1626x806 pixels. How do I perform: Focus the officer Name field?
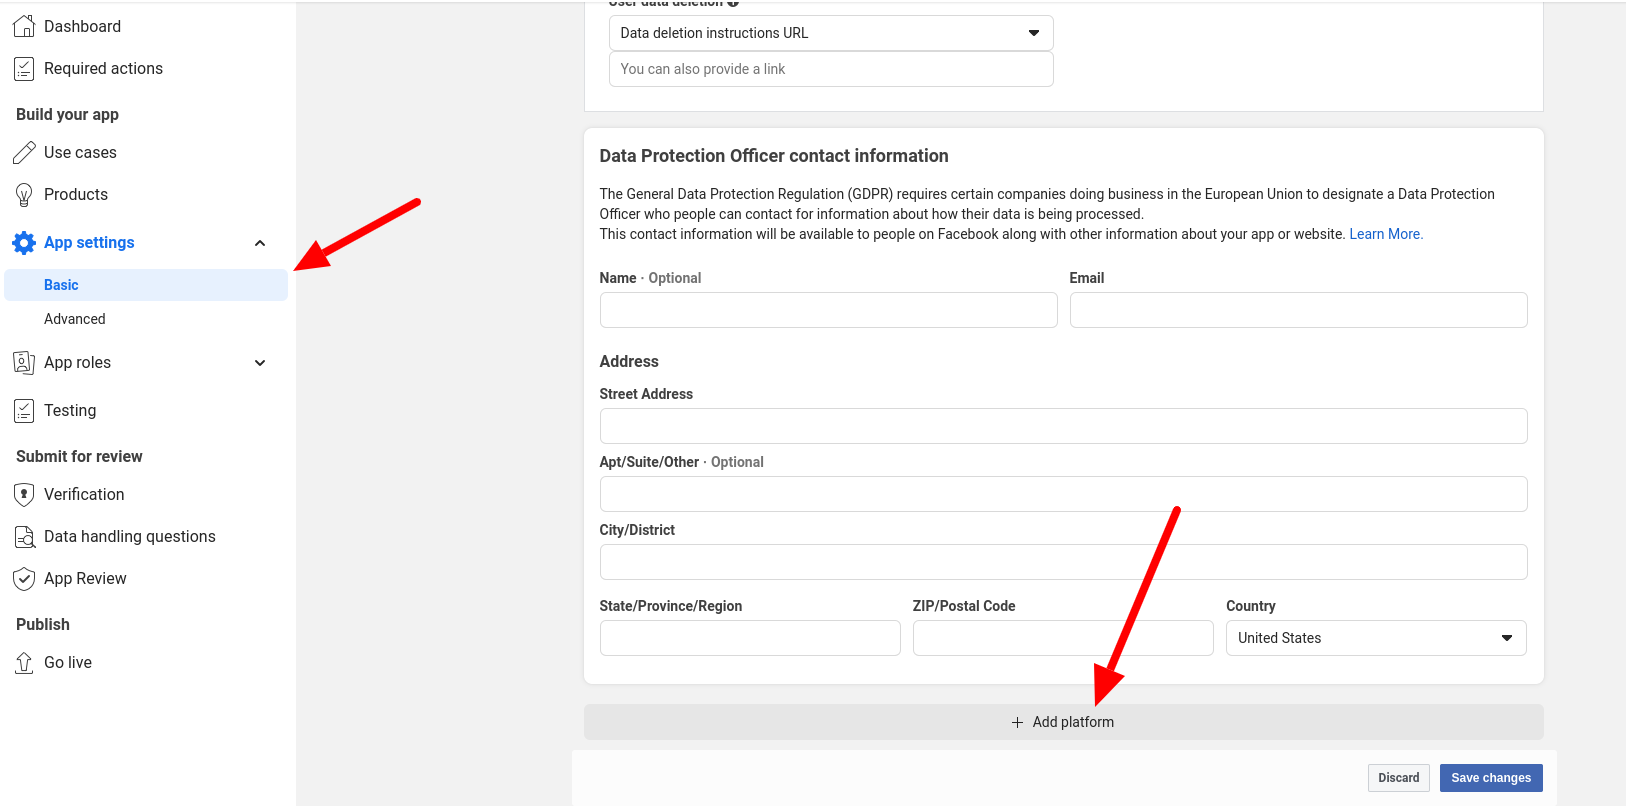point(828,310)
